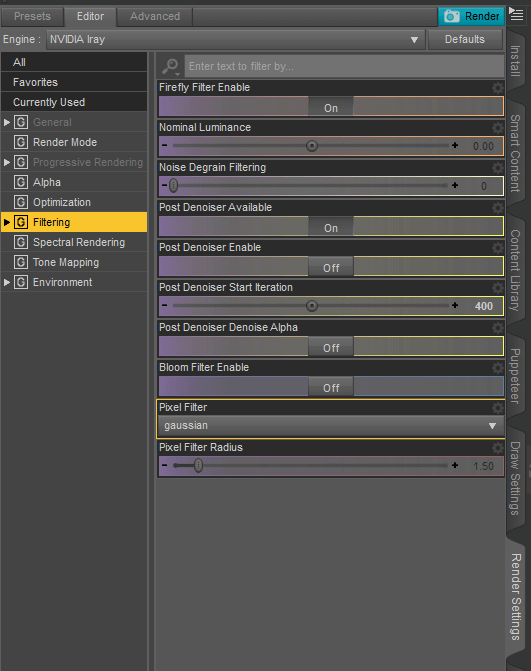Click the Render button
The width and height of the screenshot is (531, 671).
(x=471, y=17)
